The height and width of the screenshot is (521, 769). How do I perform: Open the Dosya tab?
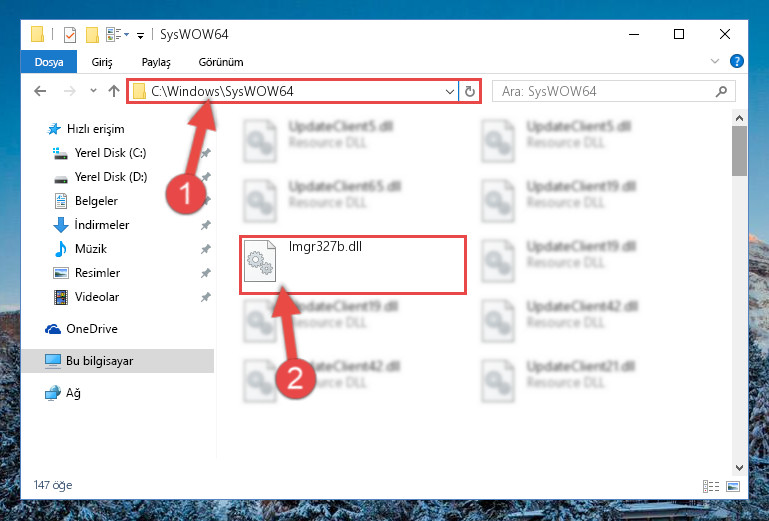click(x=49, y=62)
